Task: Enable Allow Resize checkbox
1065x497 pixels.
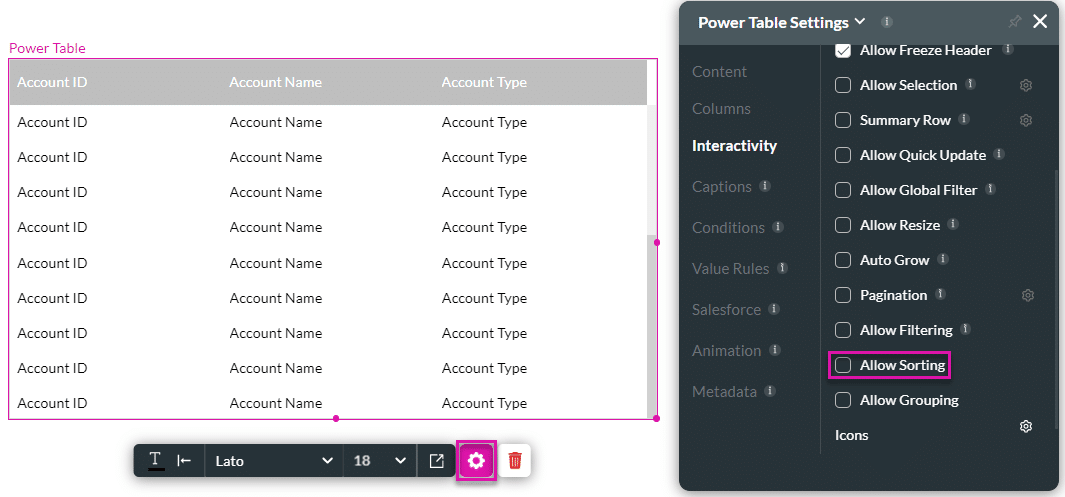Action: coord(843,225)
